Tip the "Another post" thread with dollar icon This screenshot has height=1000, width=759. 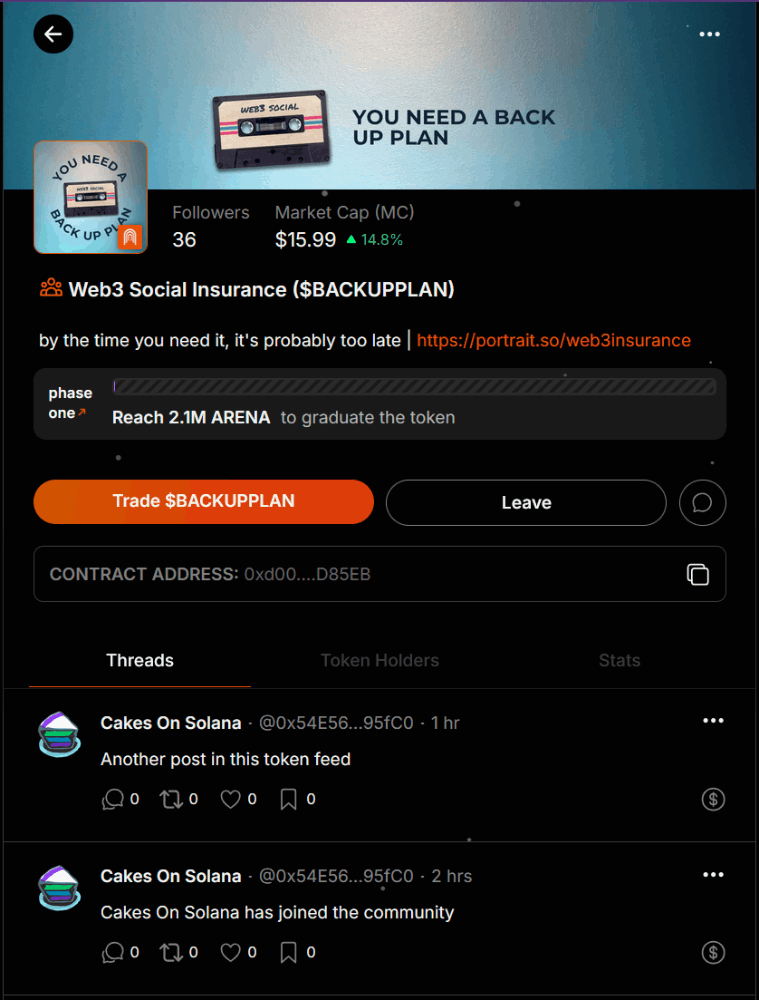[713, 799]
